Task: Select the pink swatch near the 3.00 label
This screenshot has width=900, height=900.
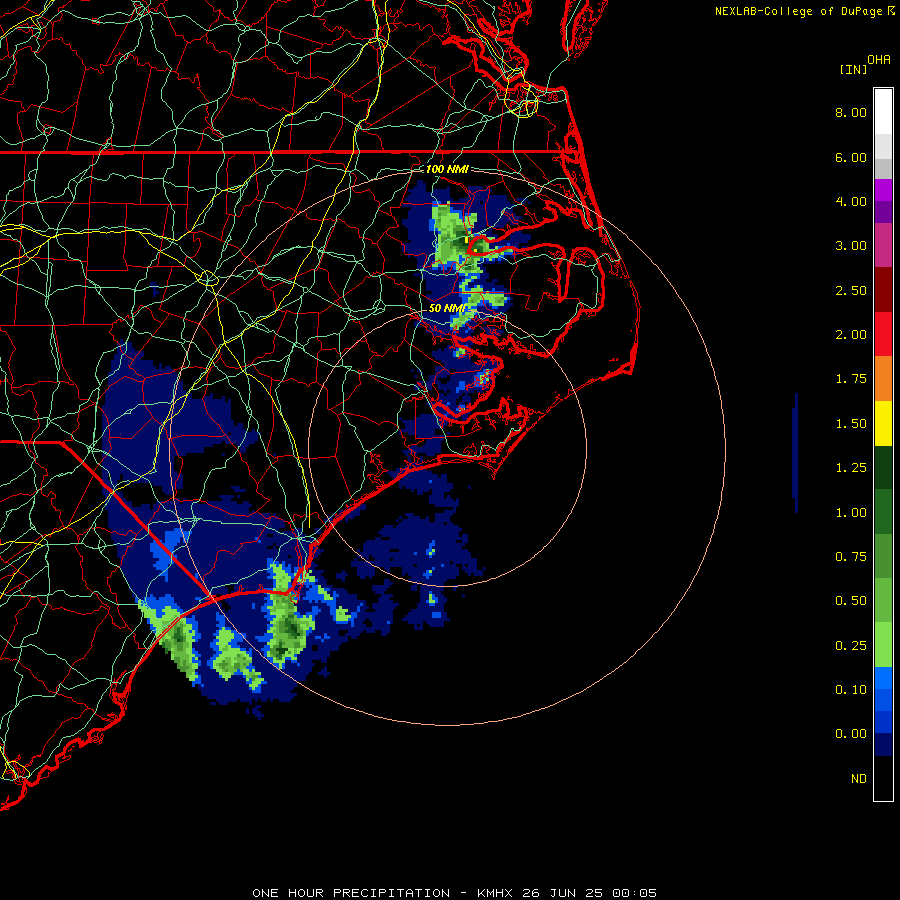Action: 883,245
